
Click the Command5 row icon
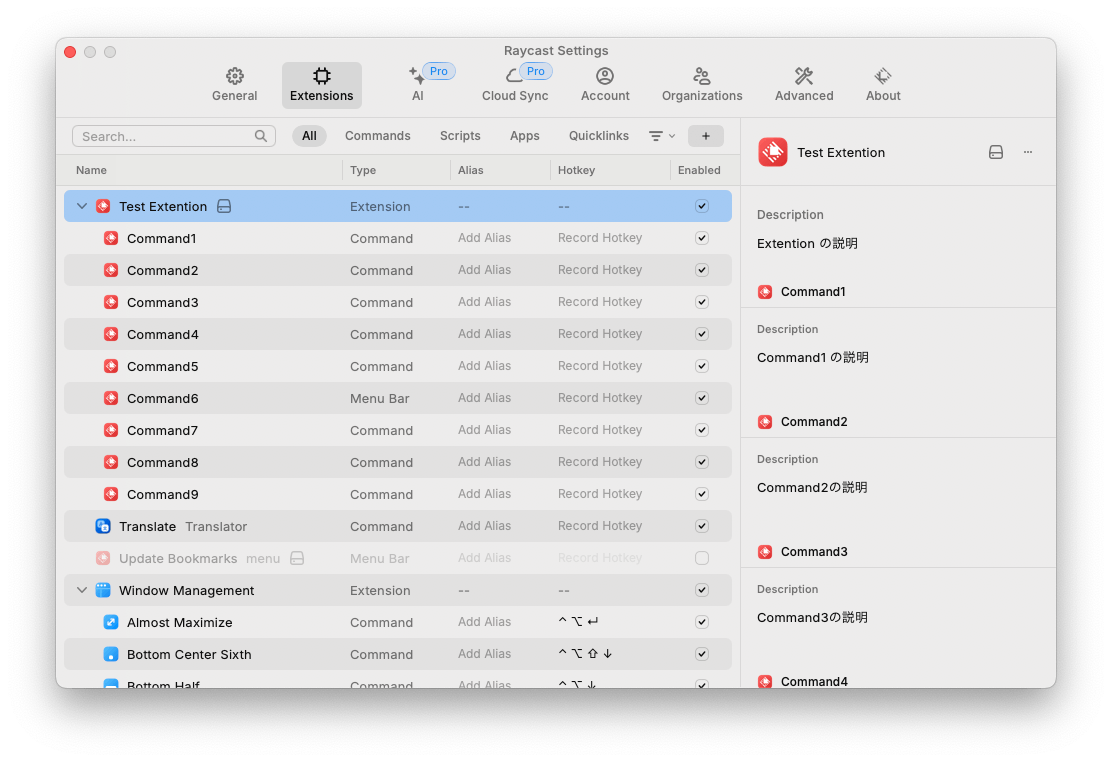pos(111,366)
